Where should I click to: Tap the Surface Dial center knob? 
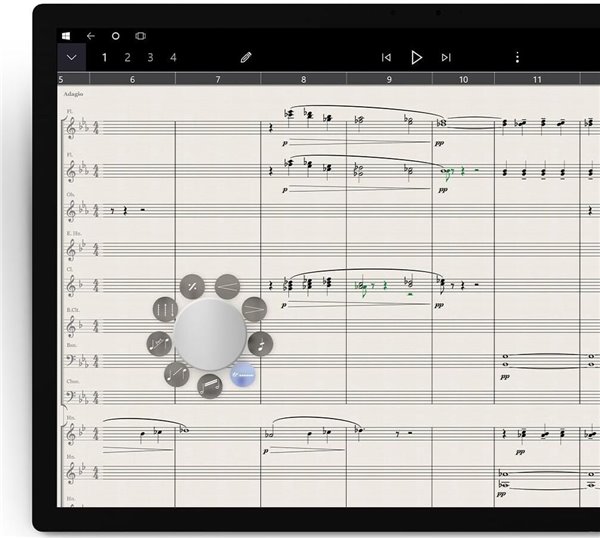(x=210, y=335)
